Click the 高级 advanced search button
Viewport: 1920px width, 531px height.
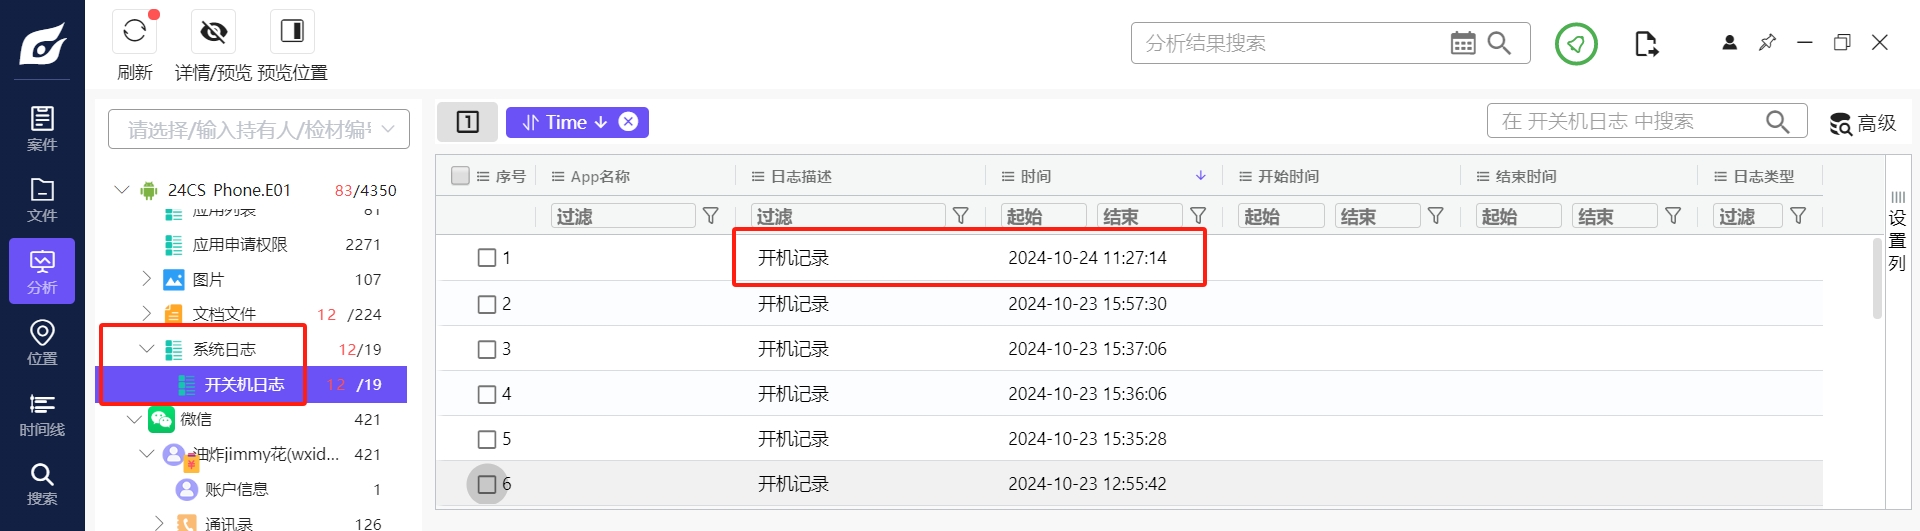point(1862,123)
